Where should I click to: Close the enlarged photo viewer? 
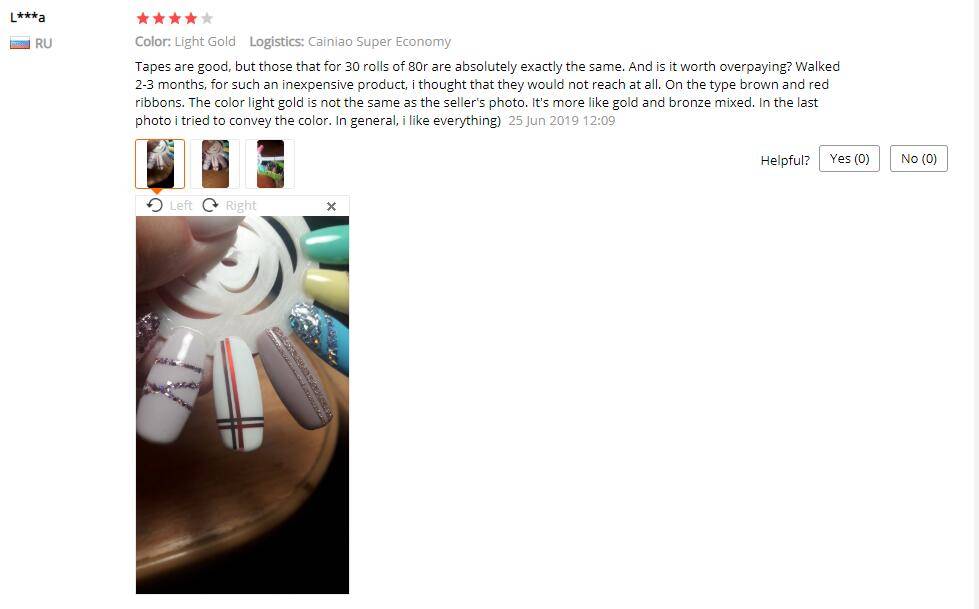pyautogui.click(x=332, y=206)
